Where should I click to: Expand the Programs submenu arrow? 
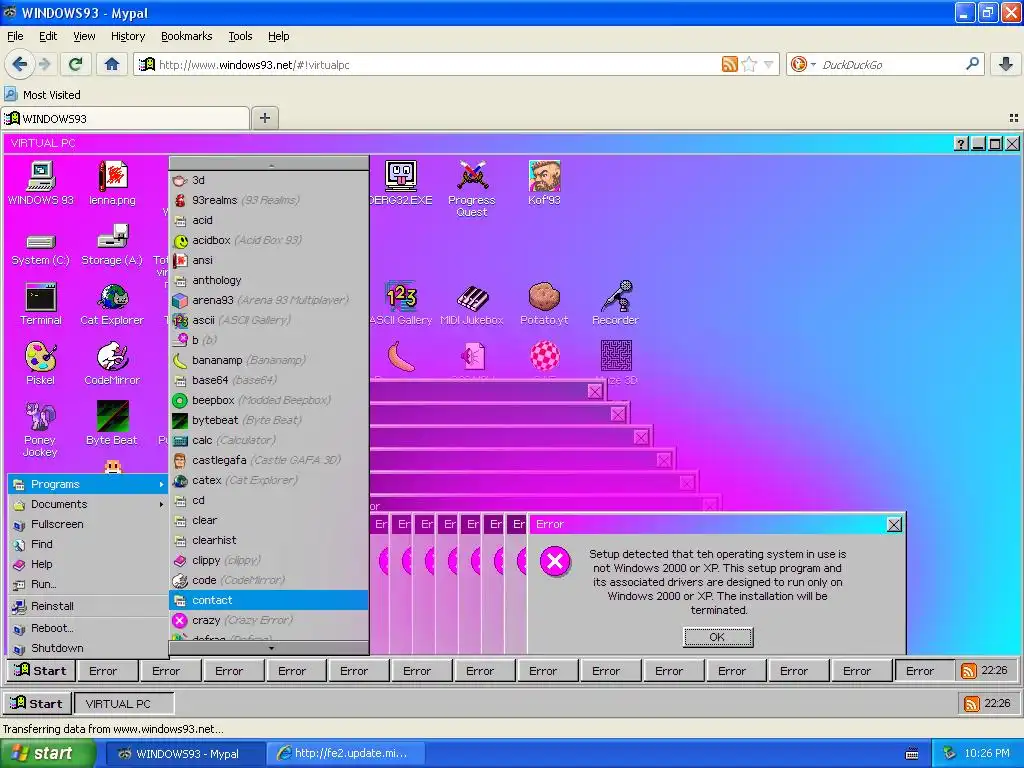pos(161,485)
